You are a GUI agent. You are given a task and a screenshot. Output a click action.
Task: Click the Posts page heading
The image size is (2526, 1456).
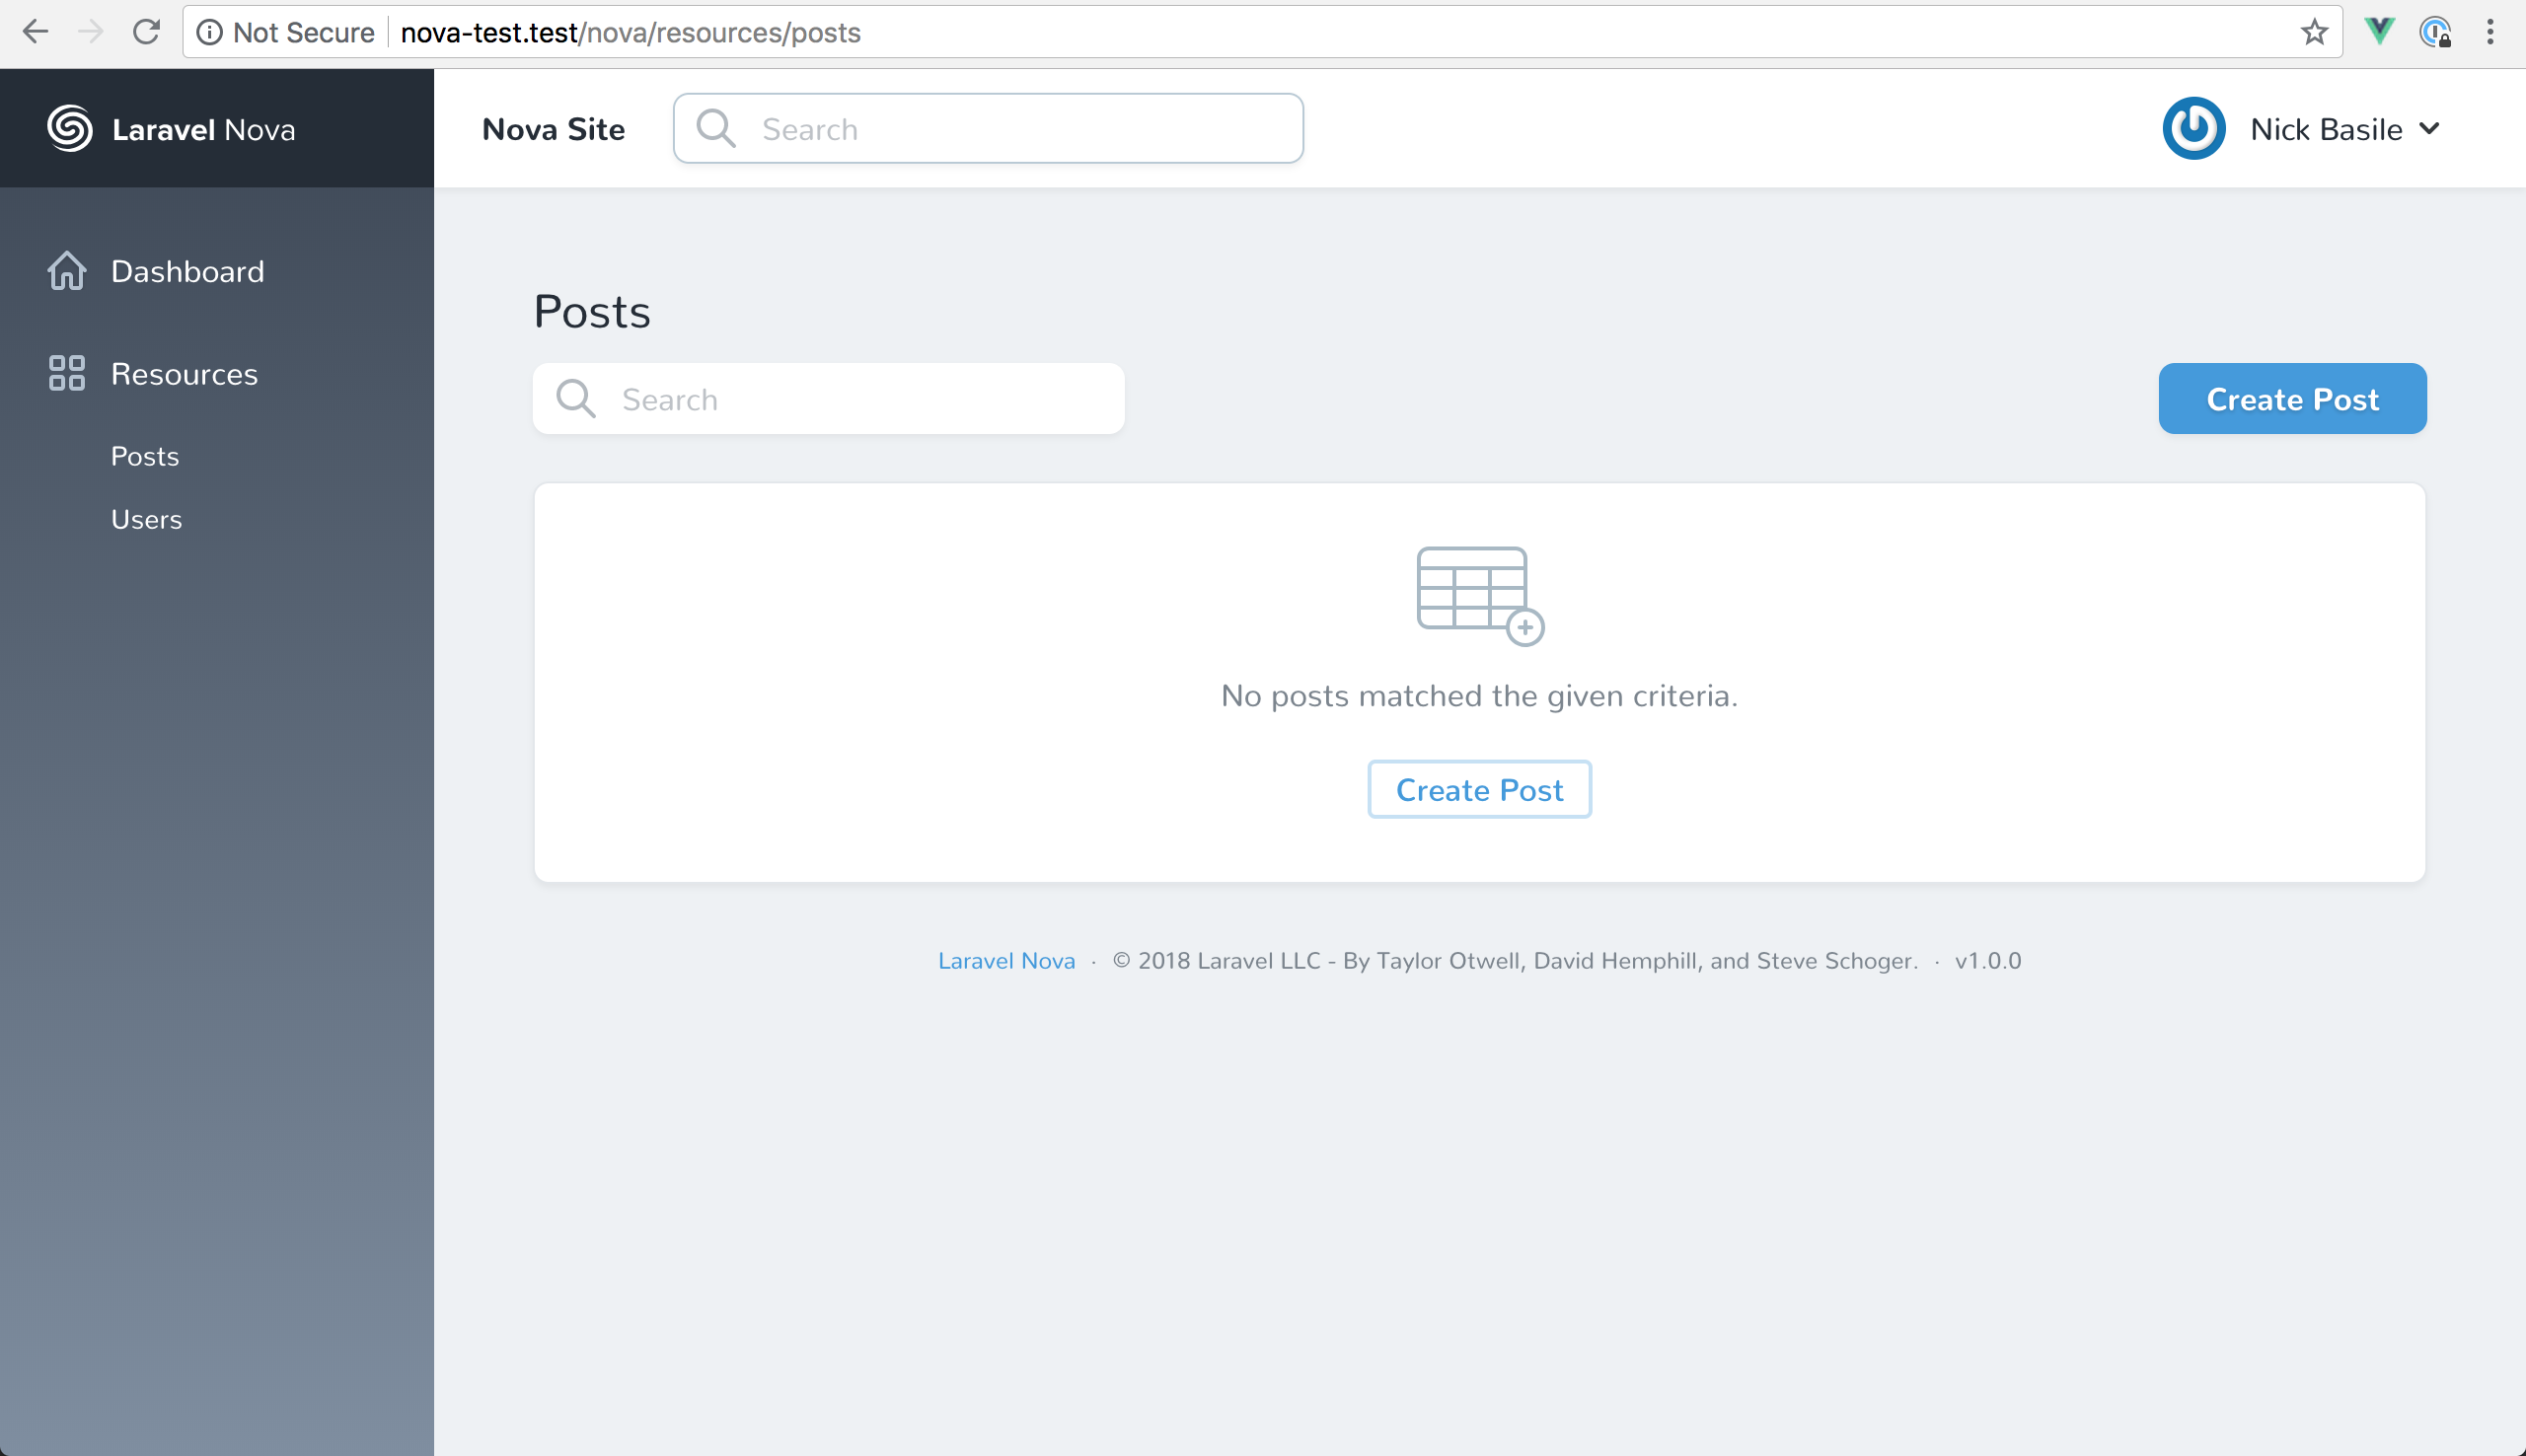pos(592,311)
